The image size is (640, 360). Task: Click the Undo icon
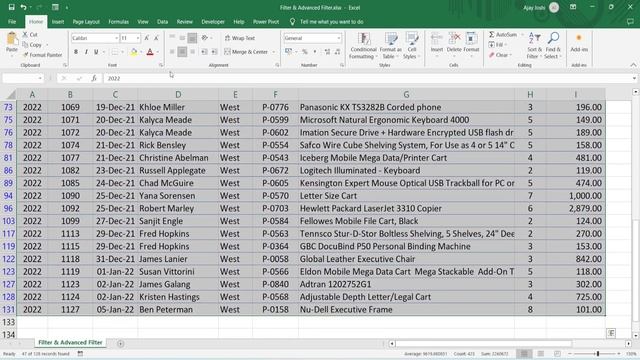click(23, 7)
